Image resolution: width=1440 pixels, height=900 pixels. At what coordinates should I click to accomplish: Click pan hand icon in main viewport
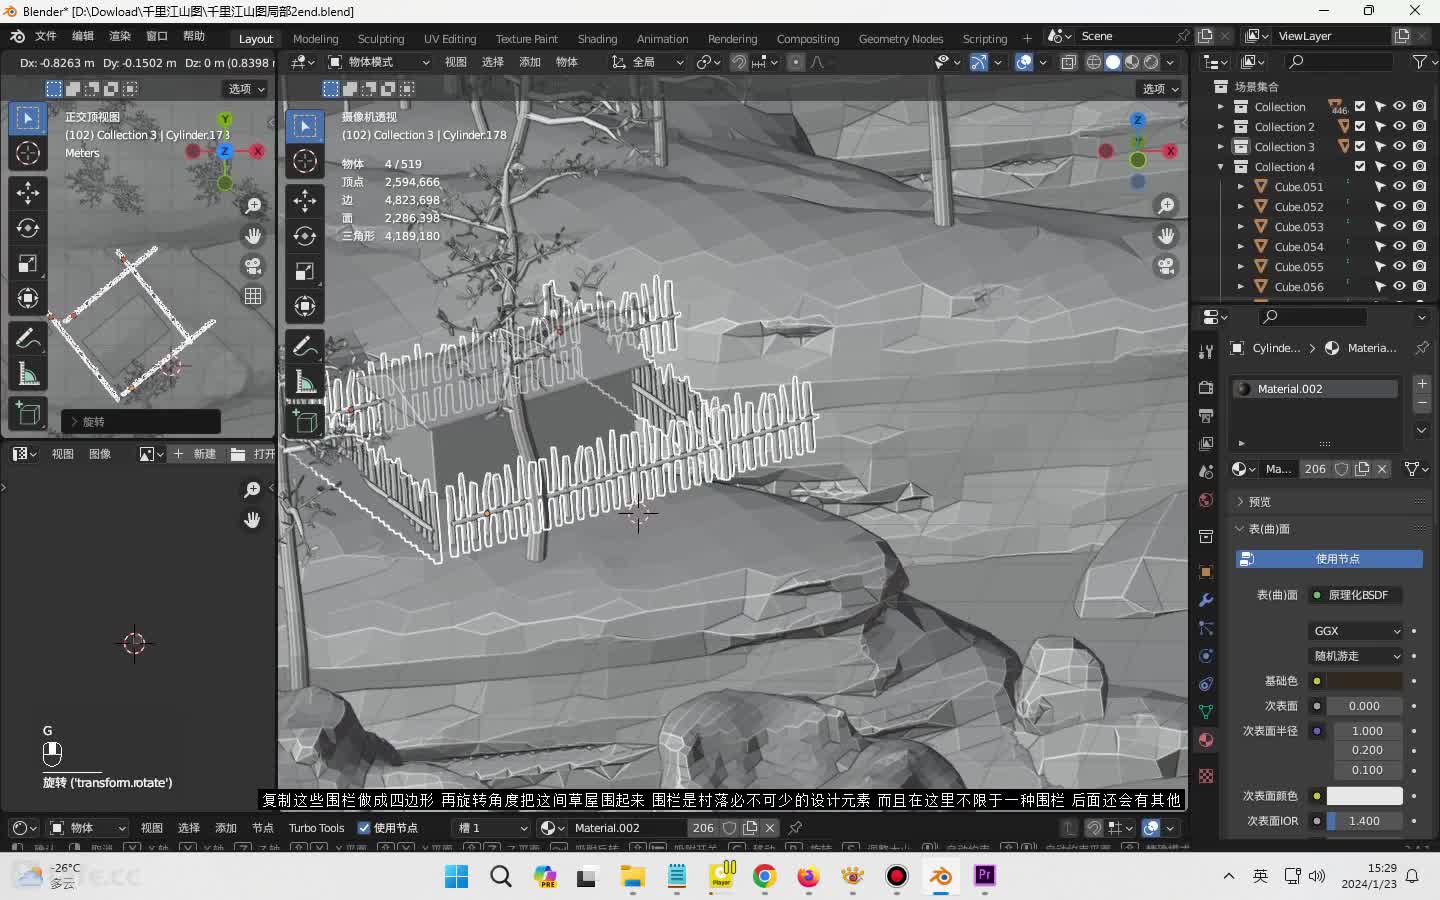[1166, 236]
